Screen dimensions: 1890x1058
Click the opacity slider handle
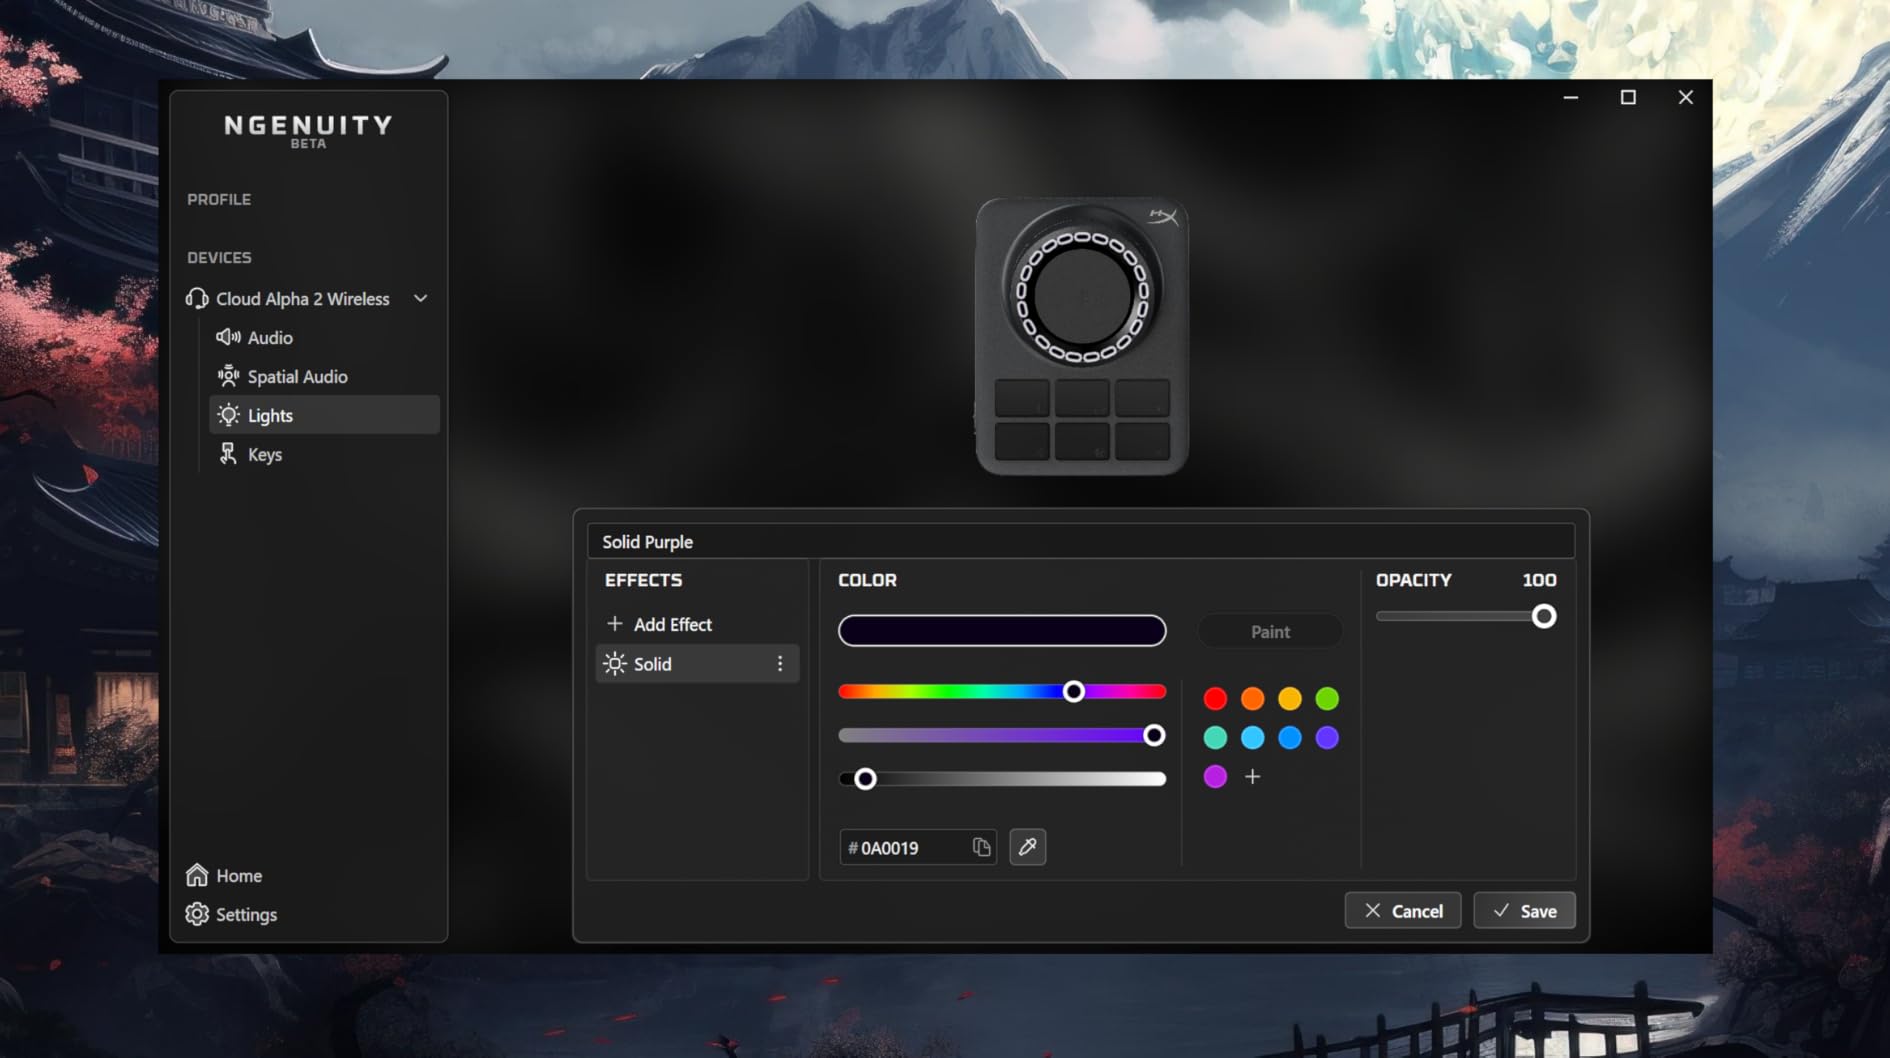[1543, 616]
